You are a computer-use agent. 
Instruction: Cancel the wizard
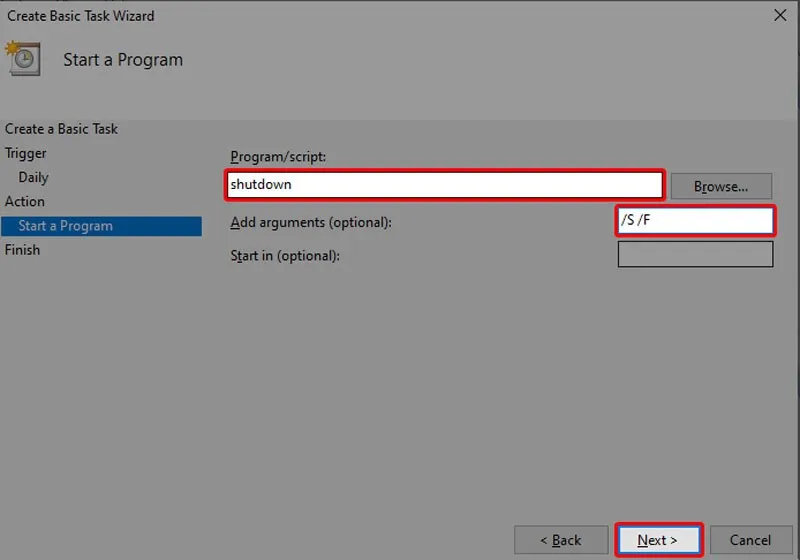(750, 540)
